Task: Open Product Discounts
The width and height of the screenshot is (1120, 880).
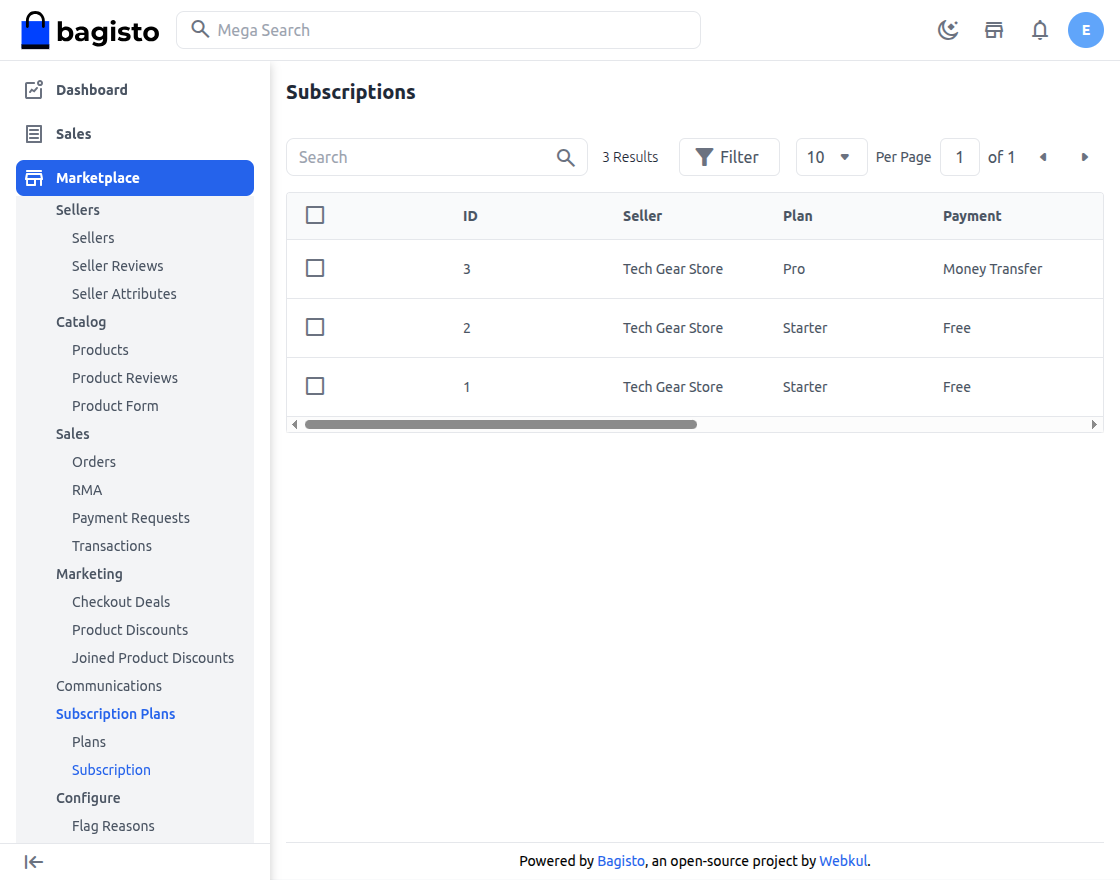Action: pyautogui.click(x=130, y=630)
